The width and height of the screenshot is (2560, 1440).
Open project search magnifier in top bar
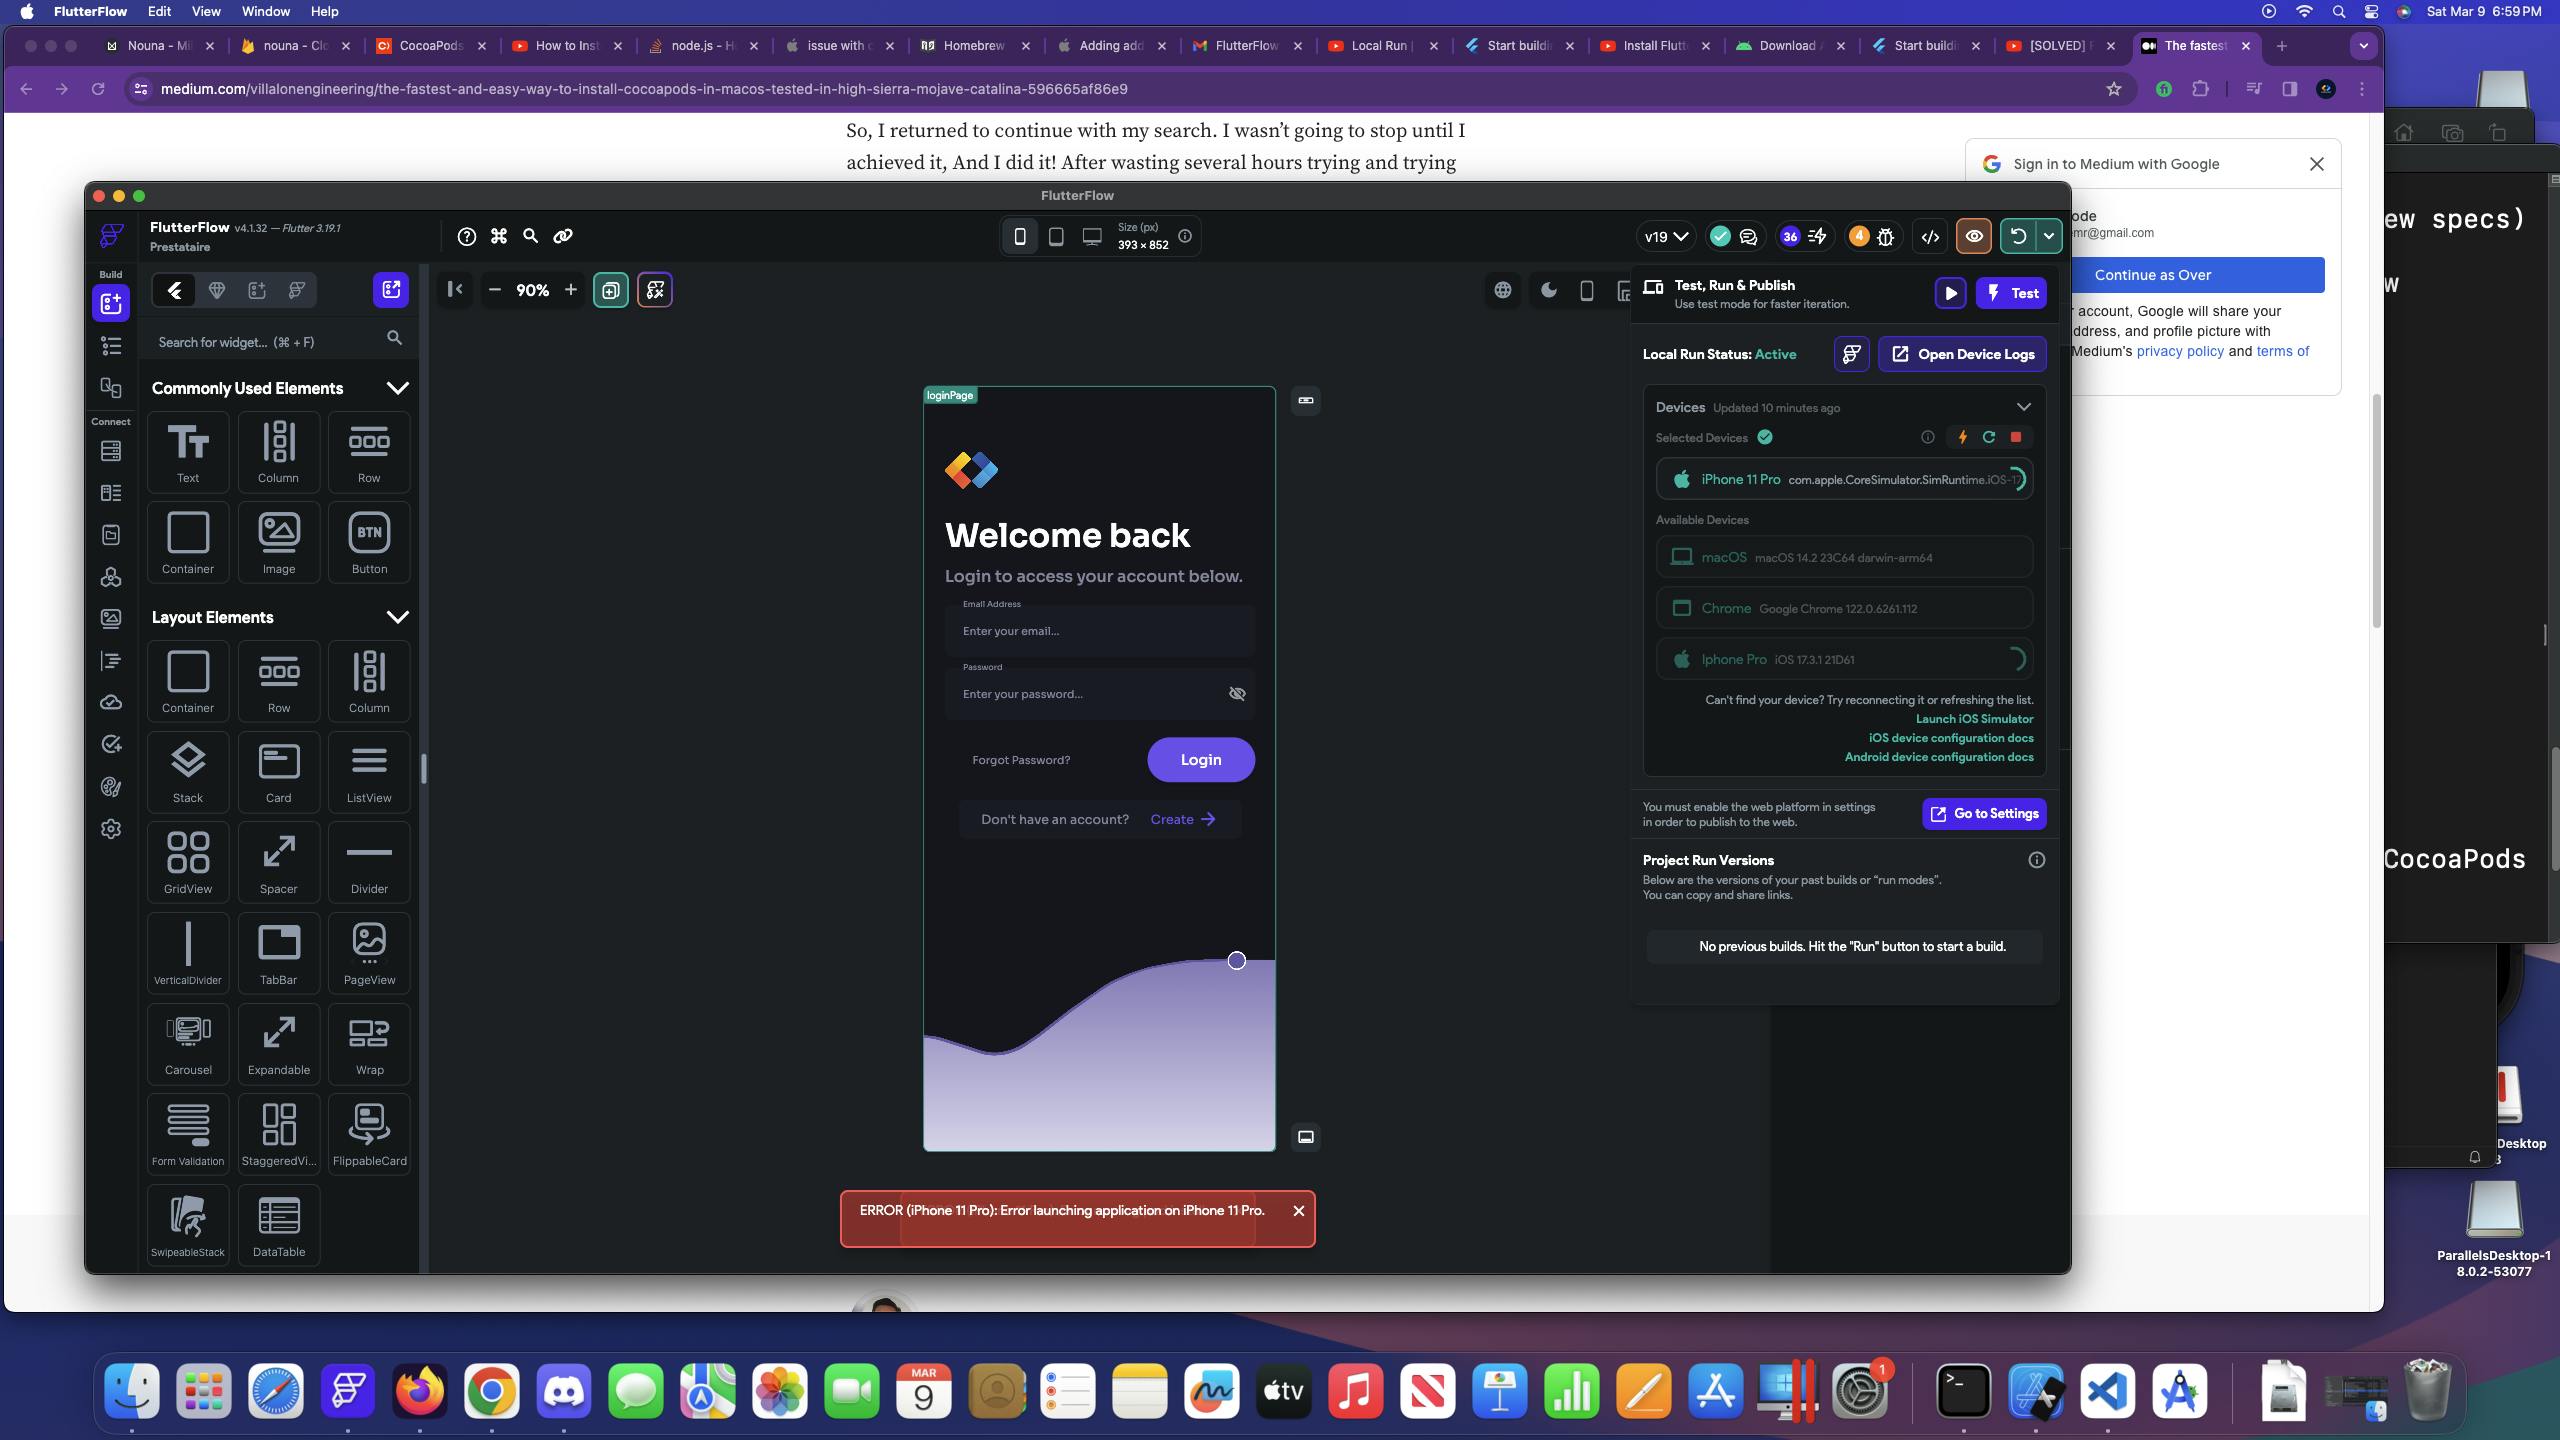pos(531,236)
